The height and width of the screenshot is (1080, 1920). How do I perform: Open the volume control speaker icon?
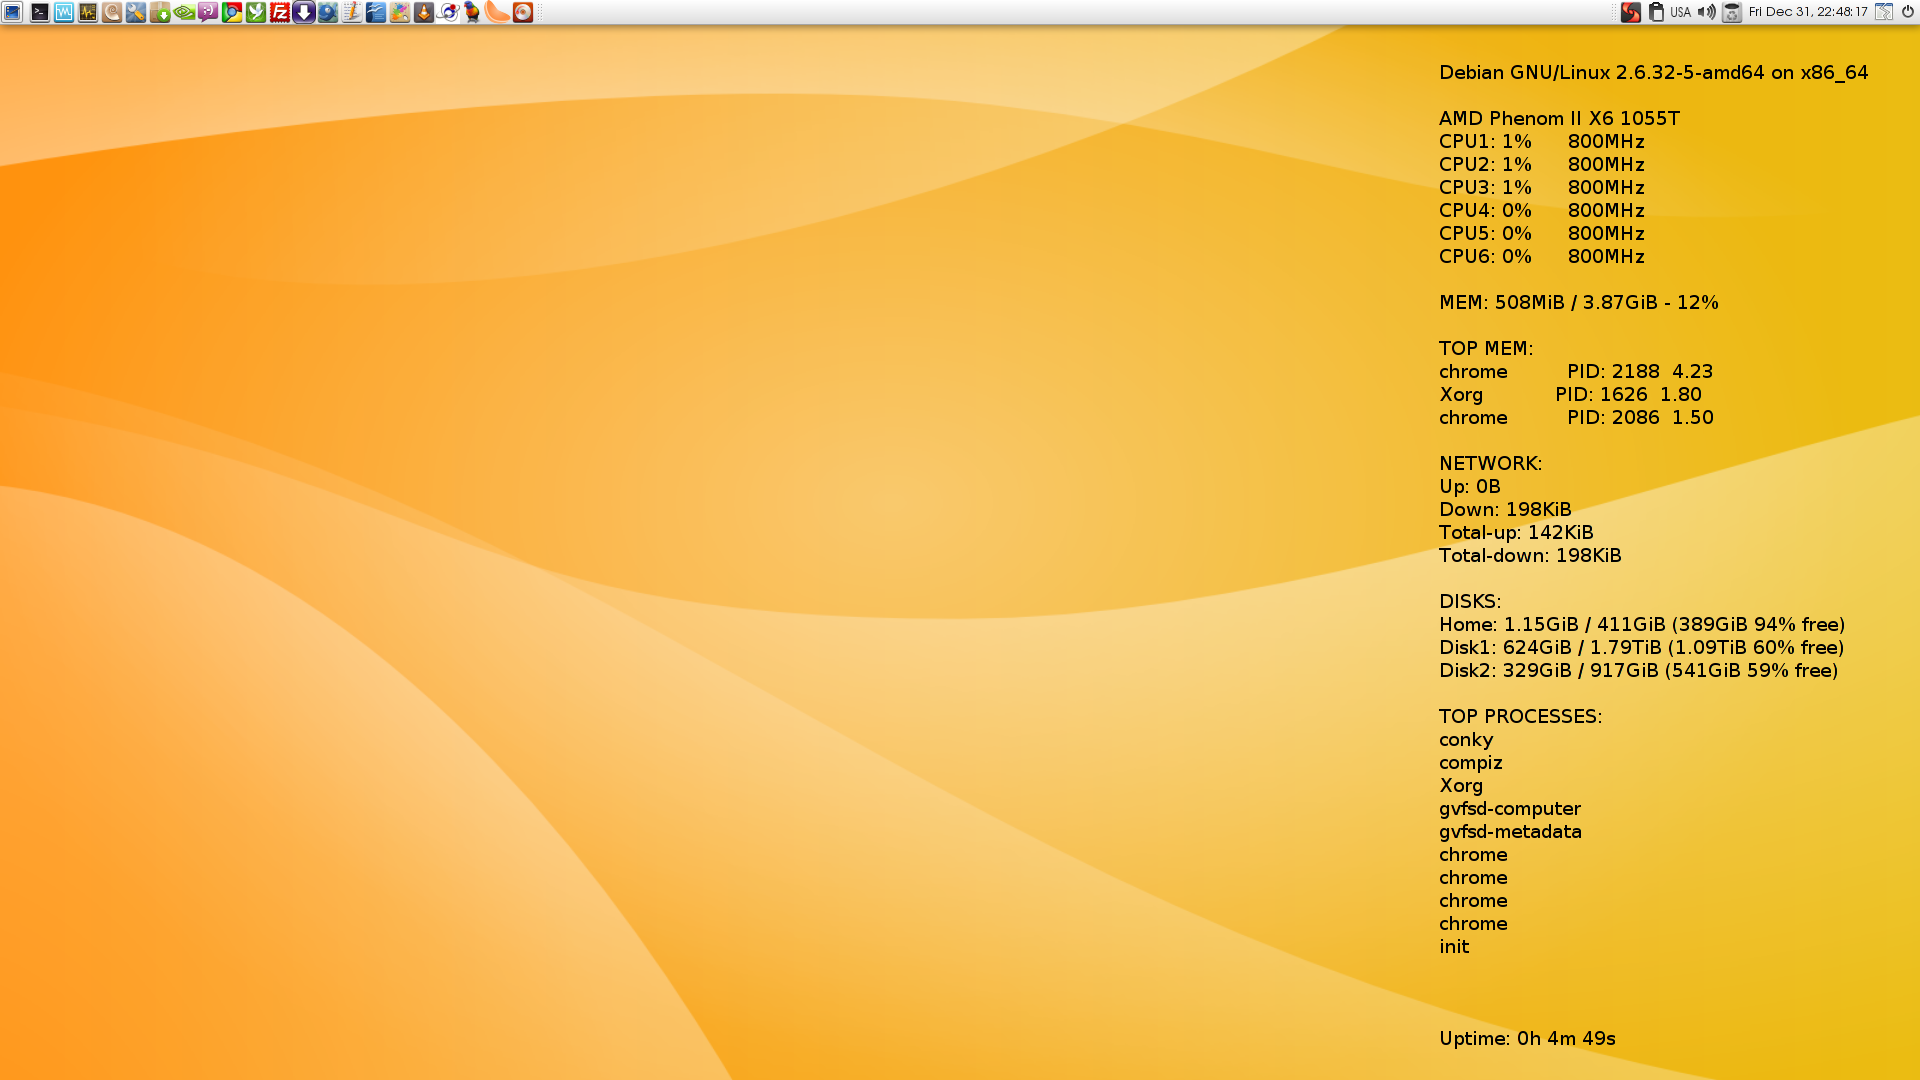[1706, 12]
